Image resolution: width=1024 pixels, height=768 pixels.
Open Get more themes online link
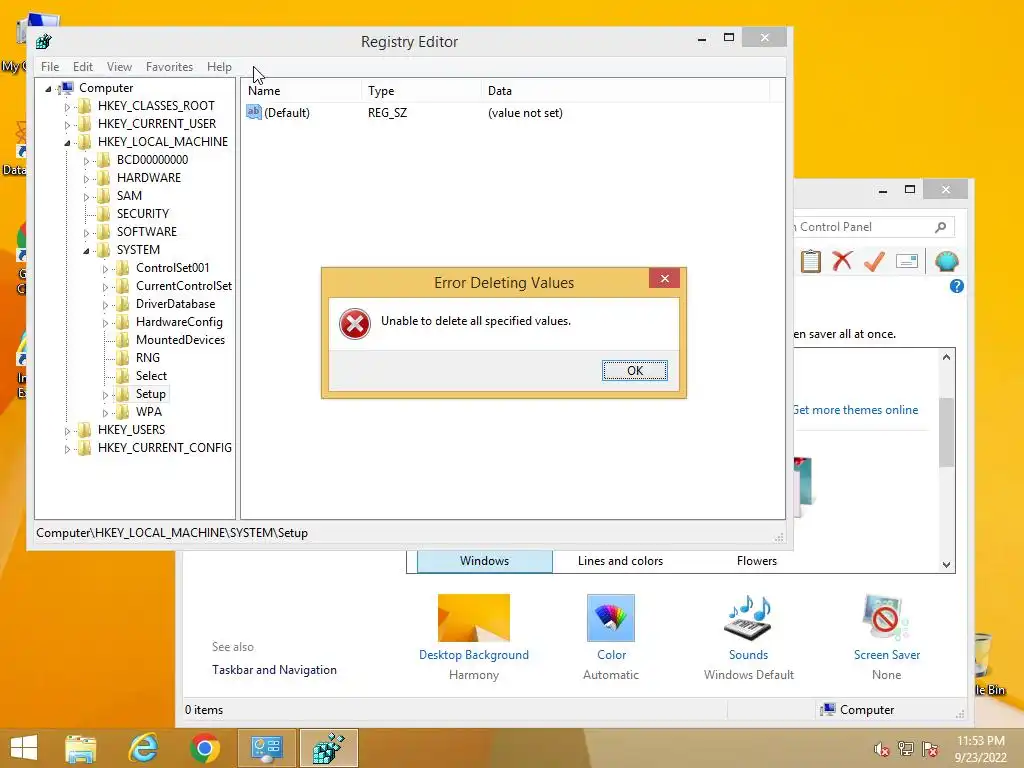tap(856, 410)
